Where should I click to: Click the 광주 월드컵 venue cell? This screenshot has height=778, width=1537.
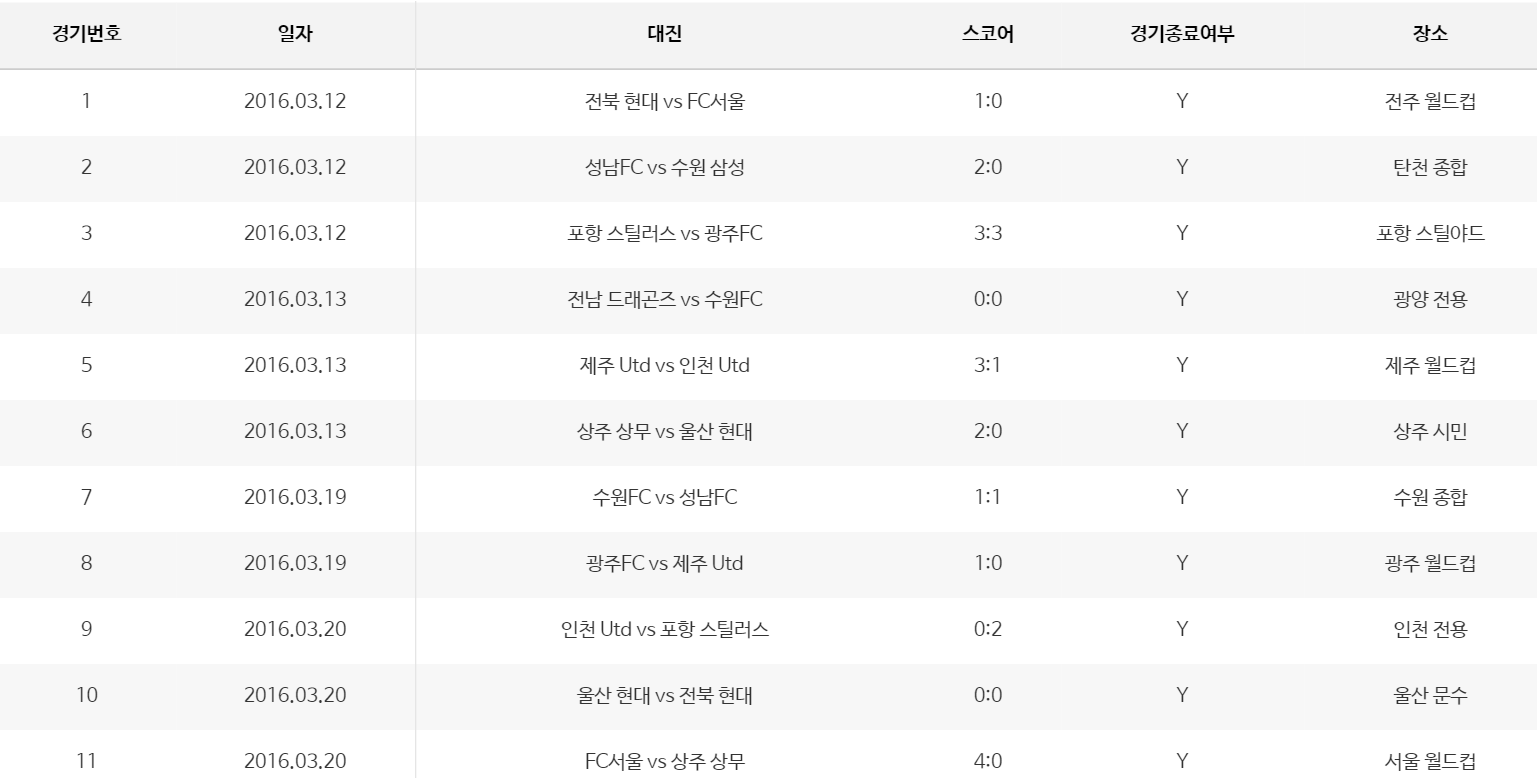pyautogui.click(x=1430, y=563)
